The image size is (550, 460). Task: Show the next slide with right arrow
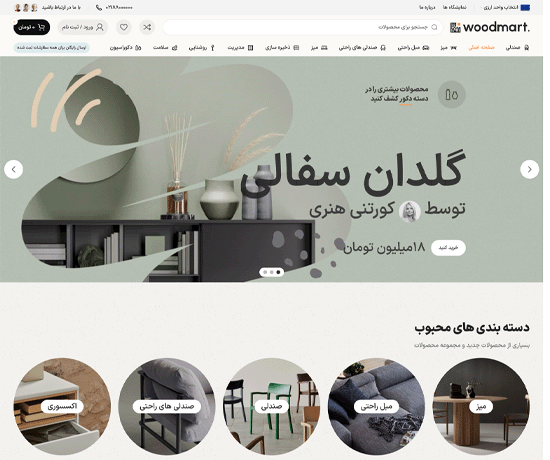coord(529,169)
